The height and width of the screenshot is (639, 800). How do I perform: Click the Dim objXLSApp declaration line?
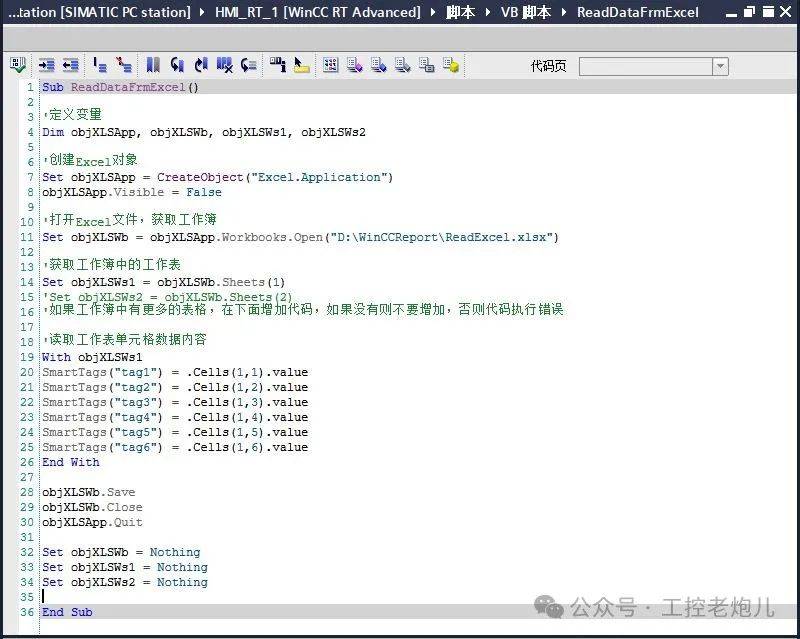[204, 133]
